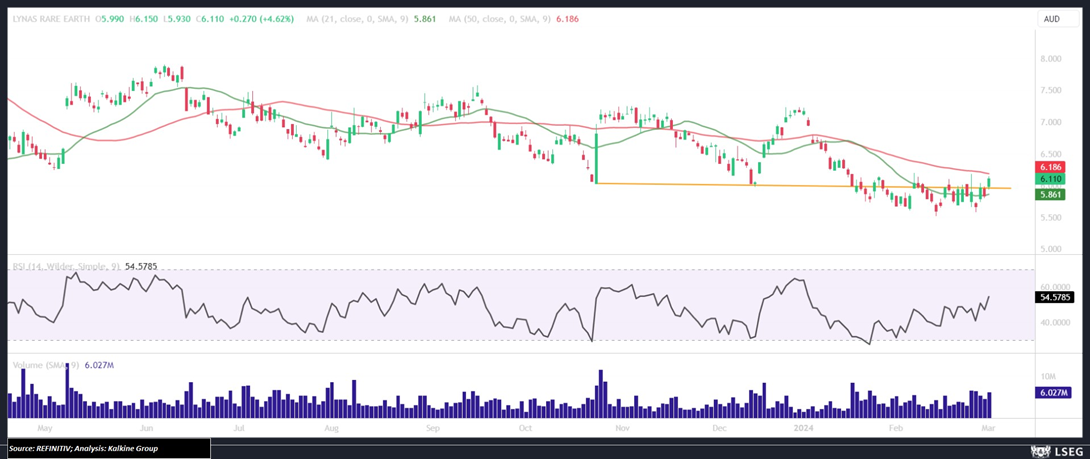Click the Dec label on time axis
The height and width of the screenshot is (459, 1090).
pyautogui.click(x=719, y=428)
